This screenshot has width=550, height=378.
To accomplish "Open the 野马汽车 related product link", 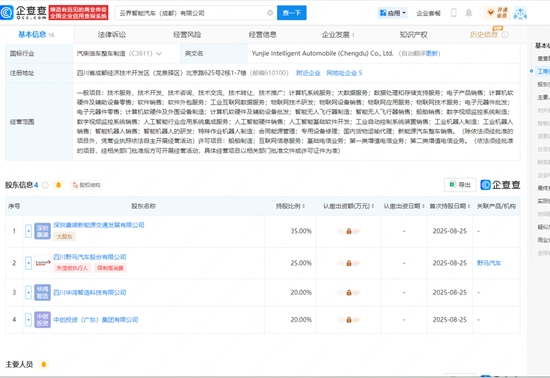I will tap(489, 263).
